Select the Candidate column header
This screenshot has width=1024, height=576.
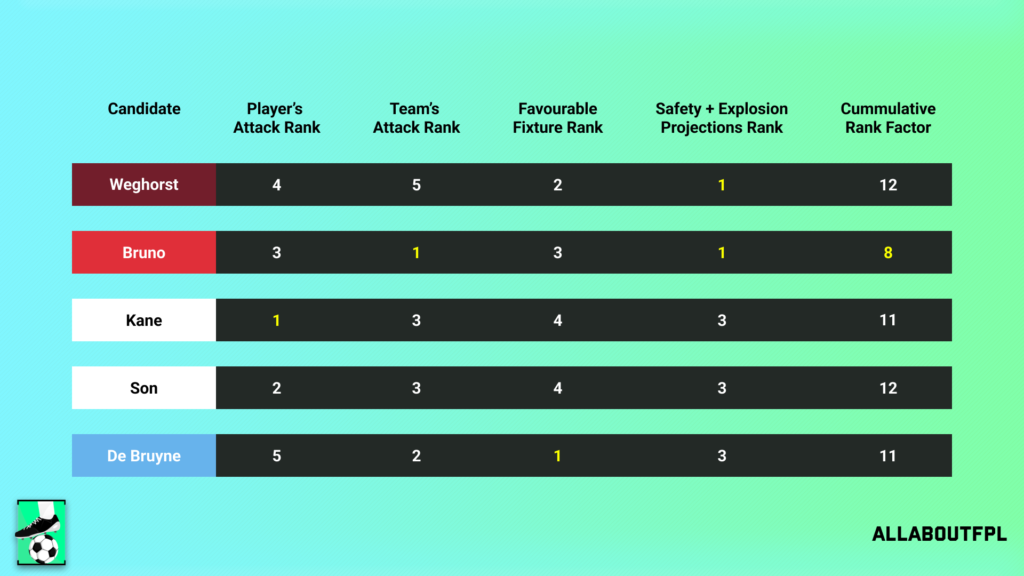144,109
